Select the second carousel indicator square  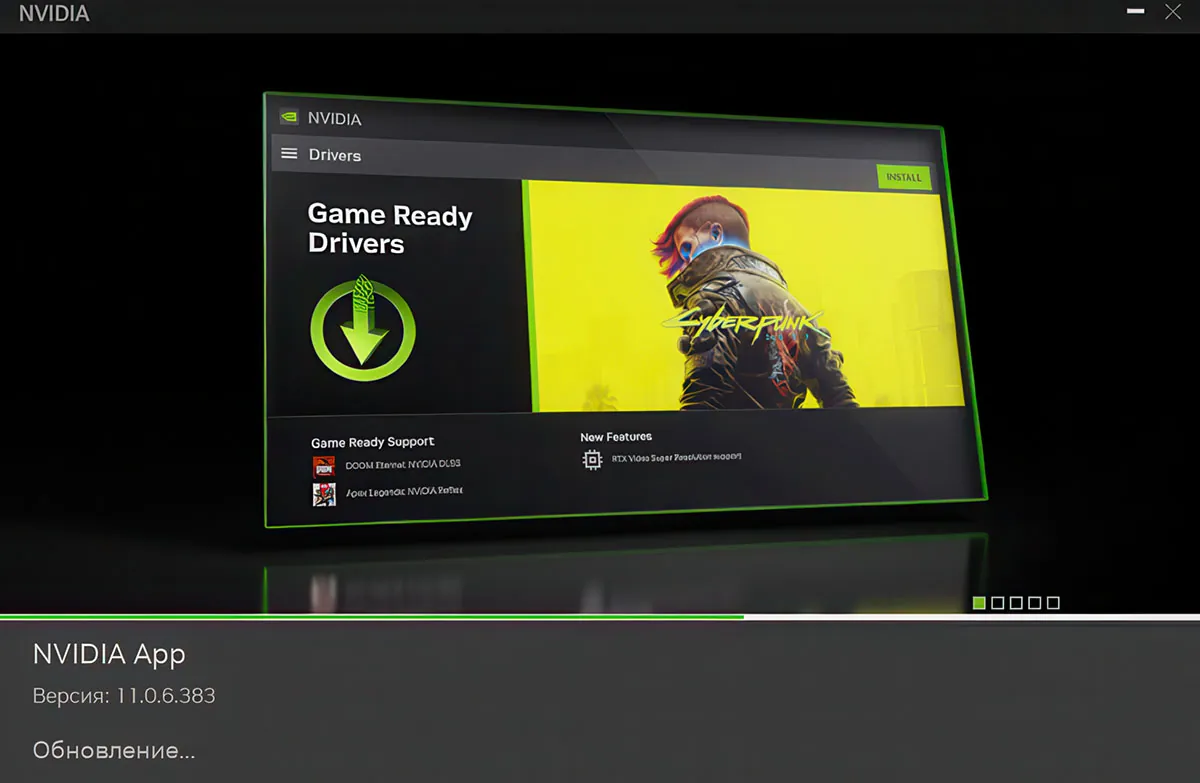pos(996,602)
